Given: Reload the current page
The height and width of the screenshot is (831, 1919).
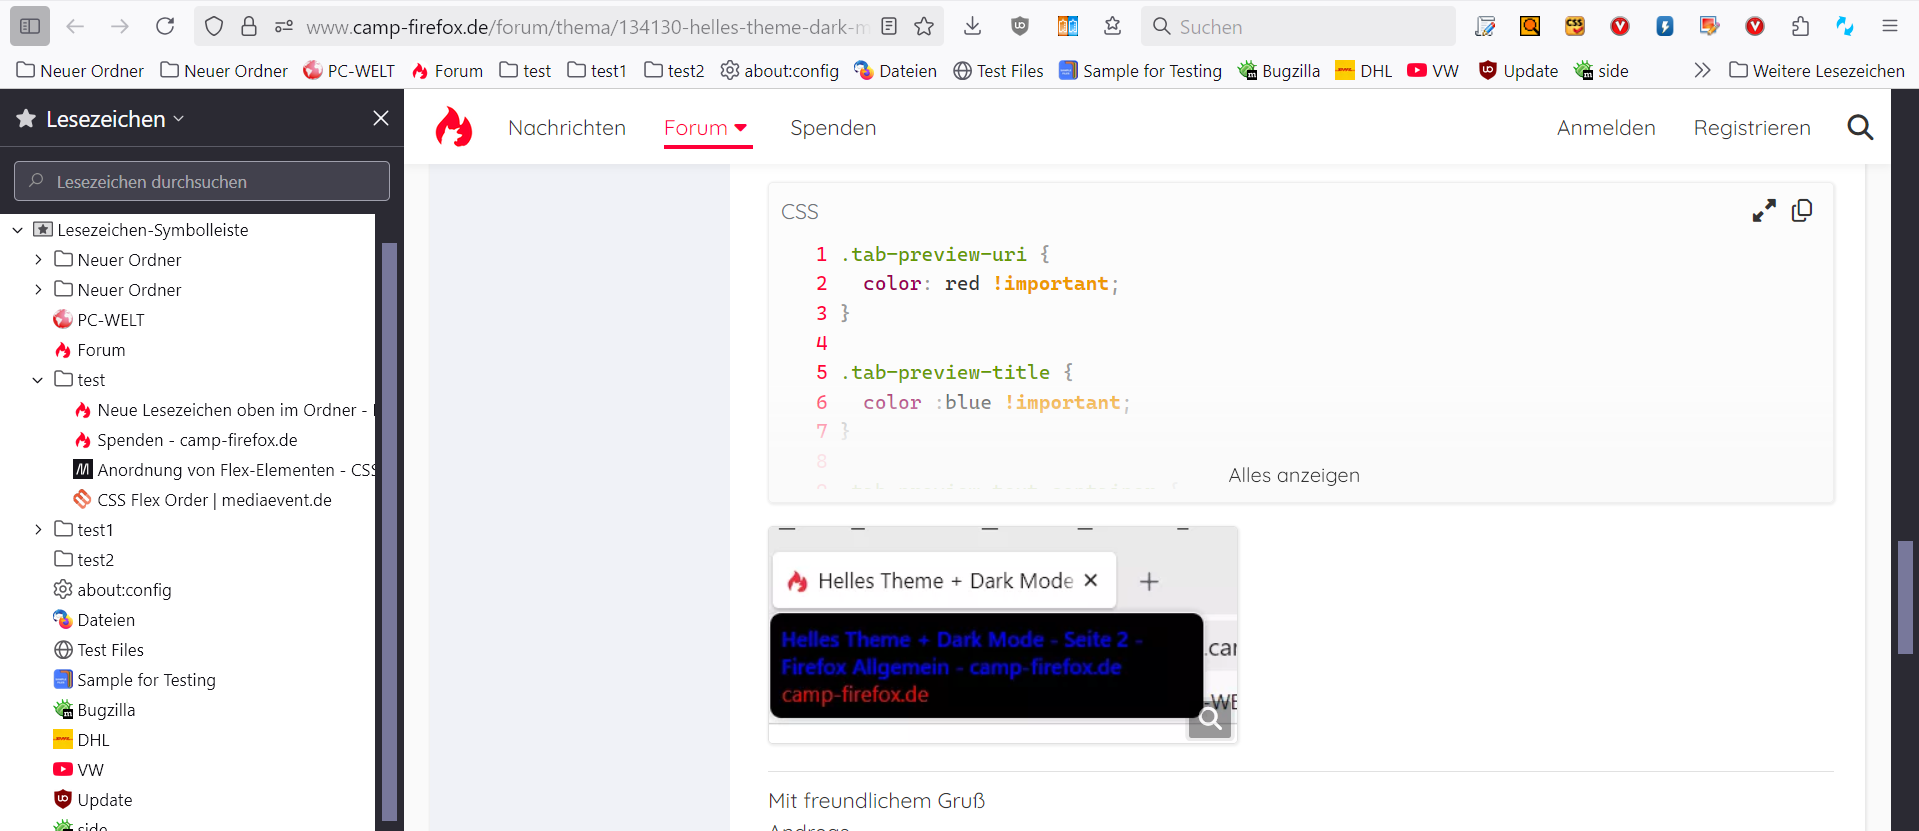Looking at the screenshot, I should coord(165,26).
